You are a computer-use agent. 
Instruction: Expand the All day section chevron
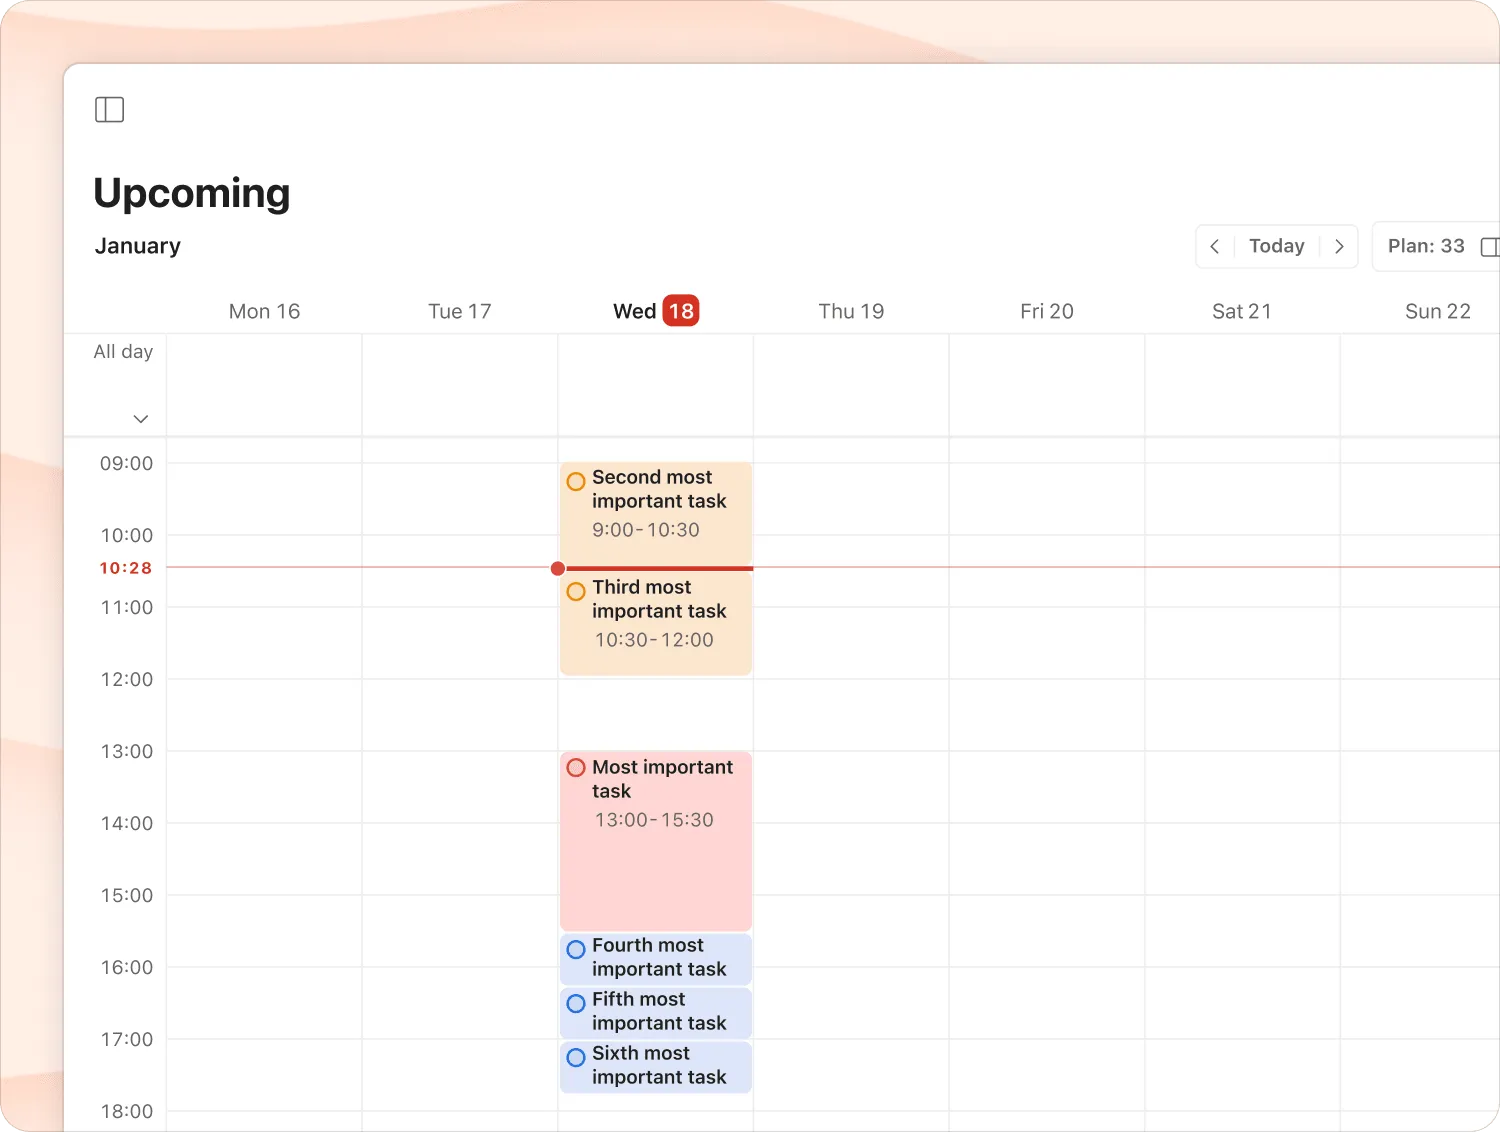tap(141, 419)
